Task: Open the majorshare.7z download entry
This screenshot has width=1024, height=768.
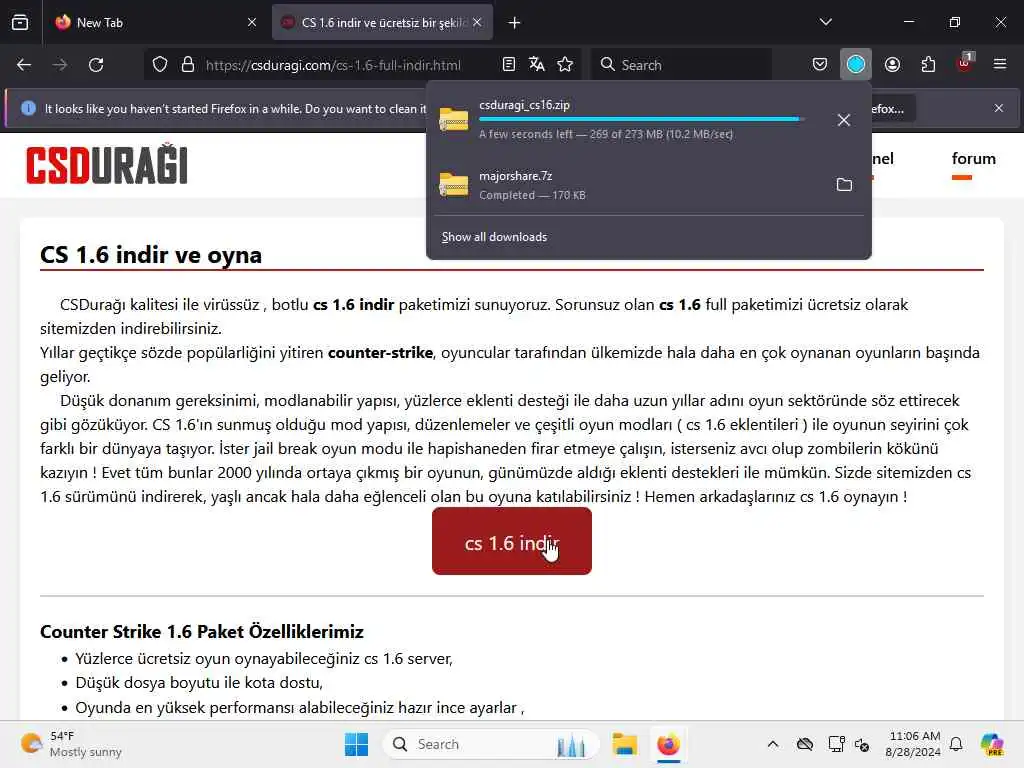Action: click(629, 185)
